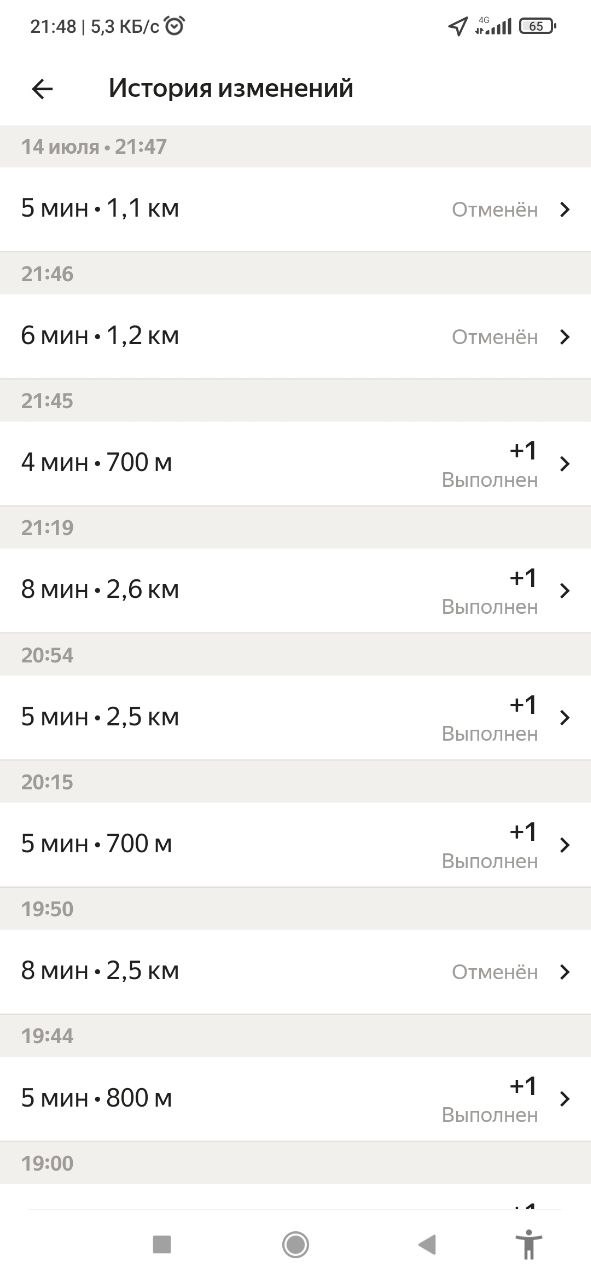Expand the 8 мин 2,6 км chevron
The width and height of the screenshot is (591, 1280).
(x=565, y=591)
